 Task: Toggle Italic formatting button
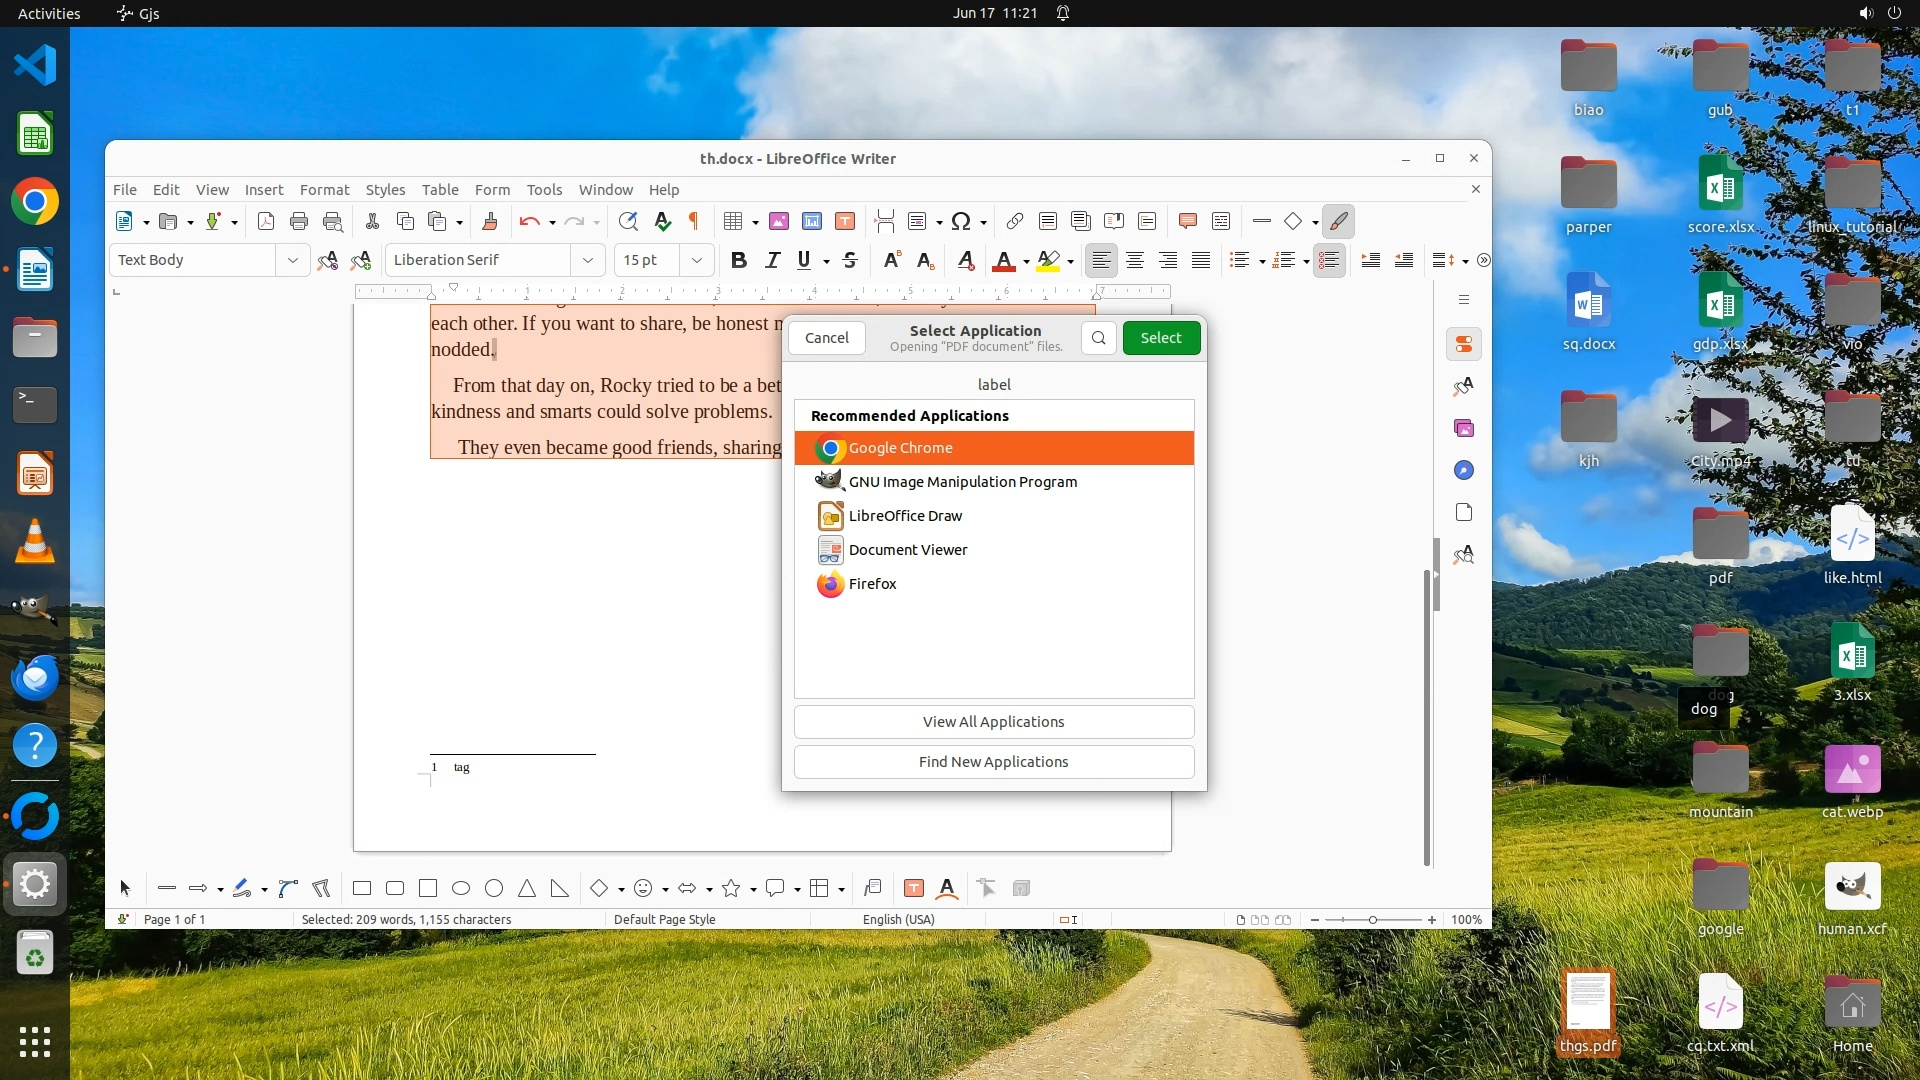[x=772, y=260]
